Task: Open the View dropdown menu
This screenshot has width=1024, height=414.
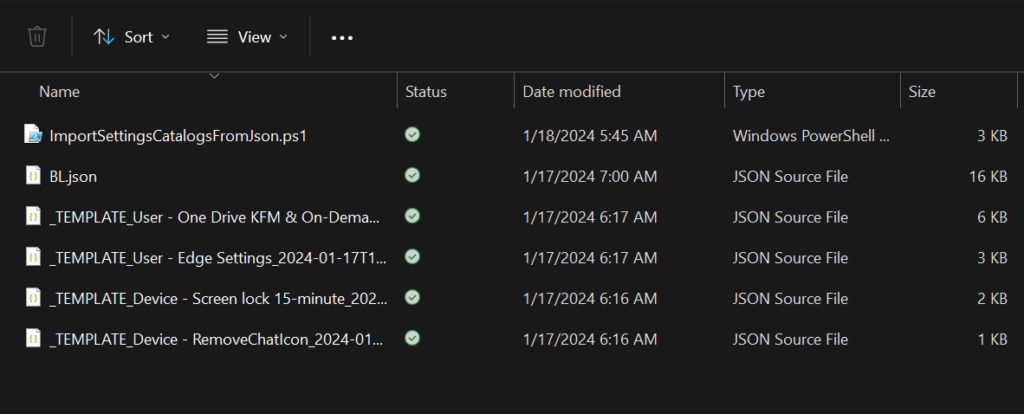Action: click(x=247, y=37)
